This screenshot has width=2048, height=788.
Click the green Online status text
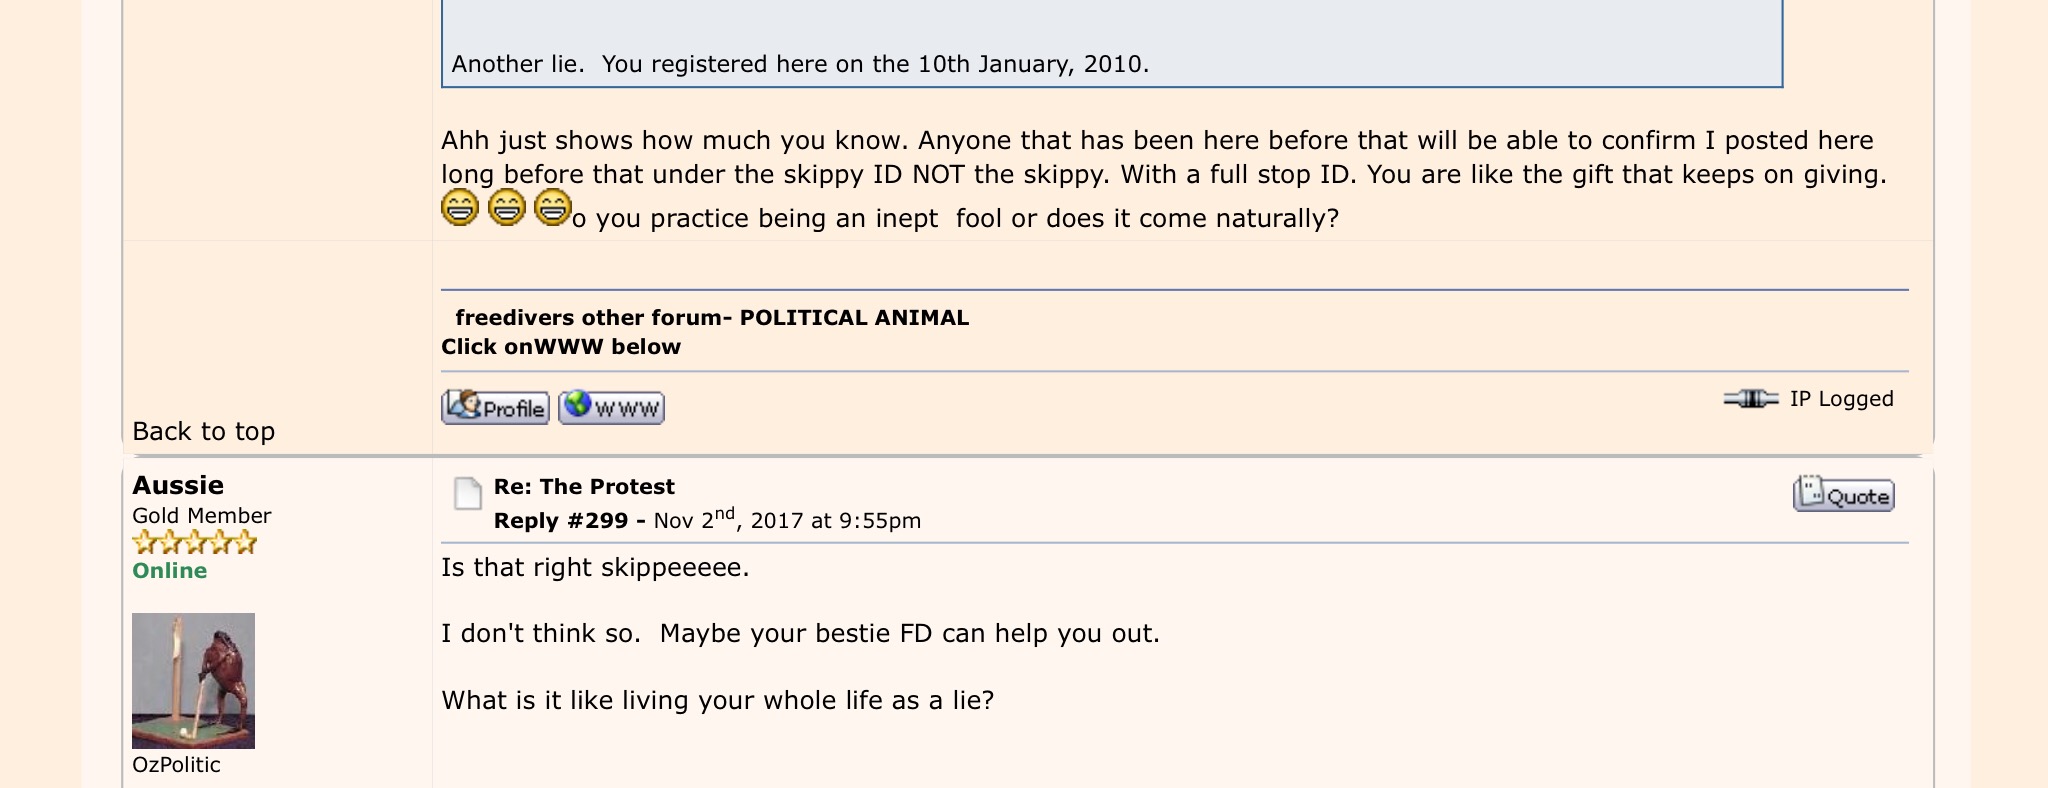click(169, 571)
